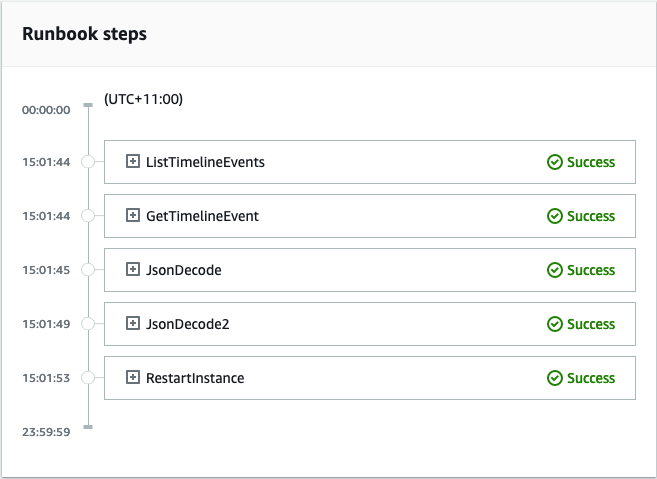Viewport: 657px width, 479px height.
Task: Expand the GetTimelineEvent step details
Action: (x=132, y=216)
